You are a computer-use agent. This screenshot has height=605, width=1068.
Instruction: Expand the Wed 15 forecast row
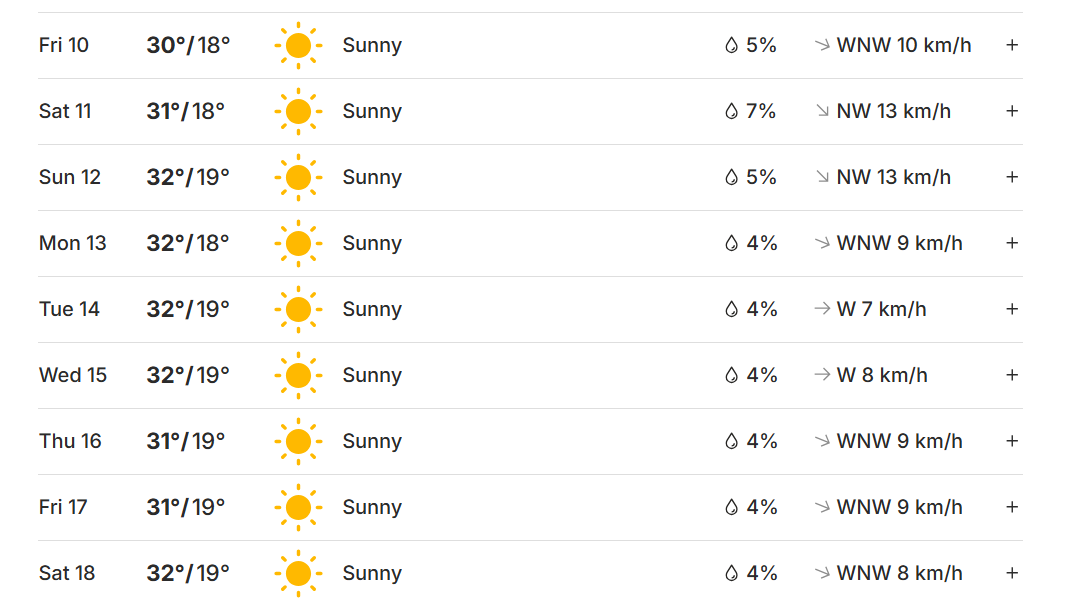1012,375
